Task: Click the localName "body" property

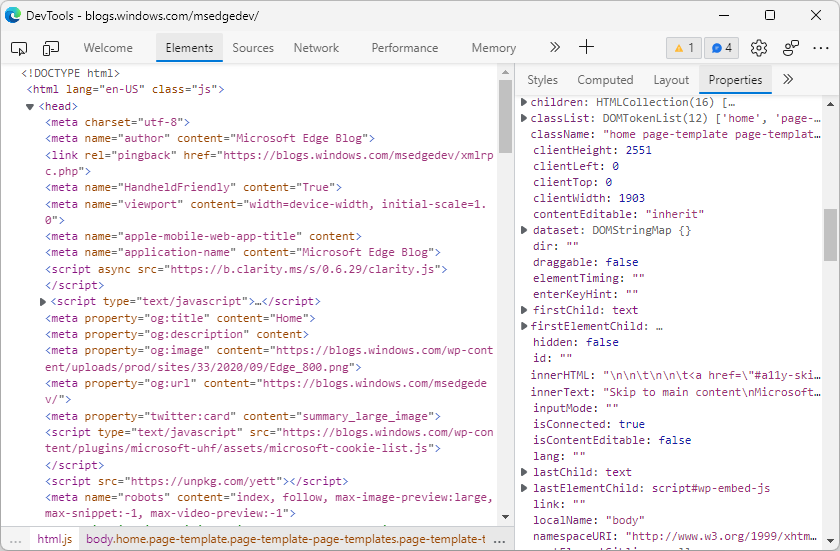Action: pyautogui.click(x=588, y=520)
